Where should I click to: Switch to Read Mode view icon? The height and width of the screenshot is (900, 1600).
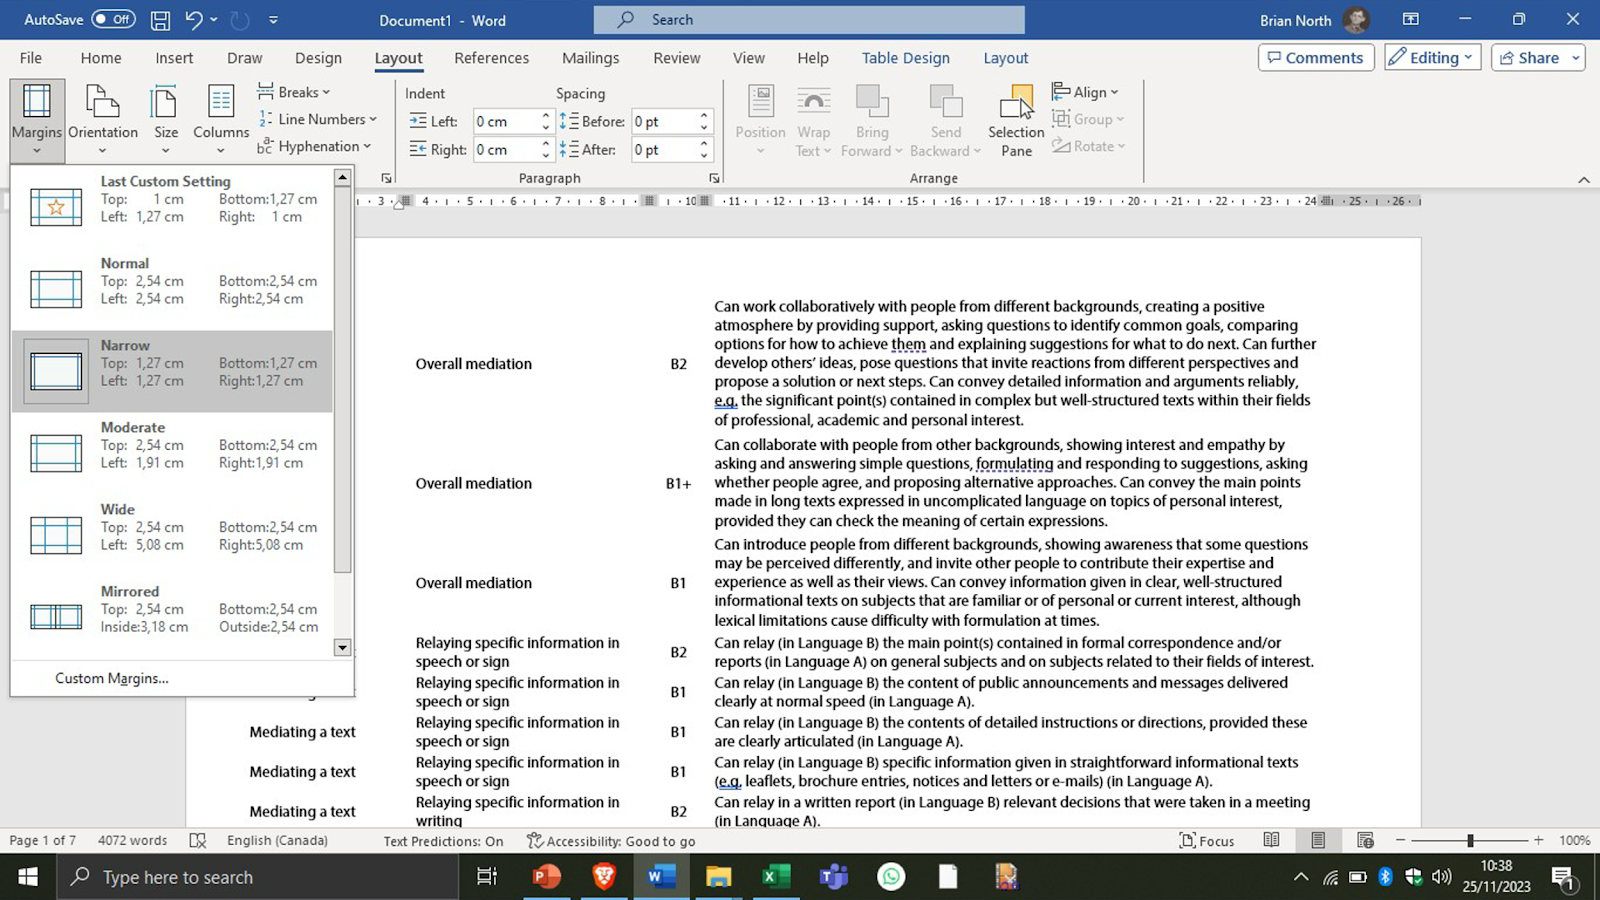click(x=1271, y=841)
